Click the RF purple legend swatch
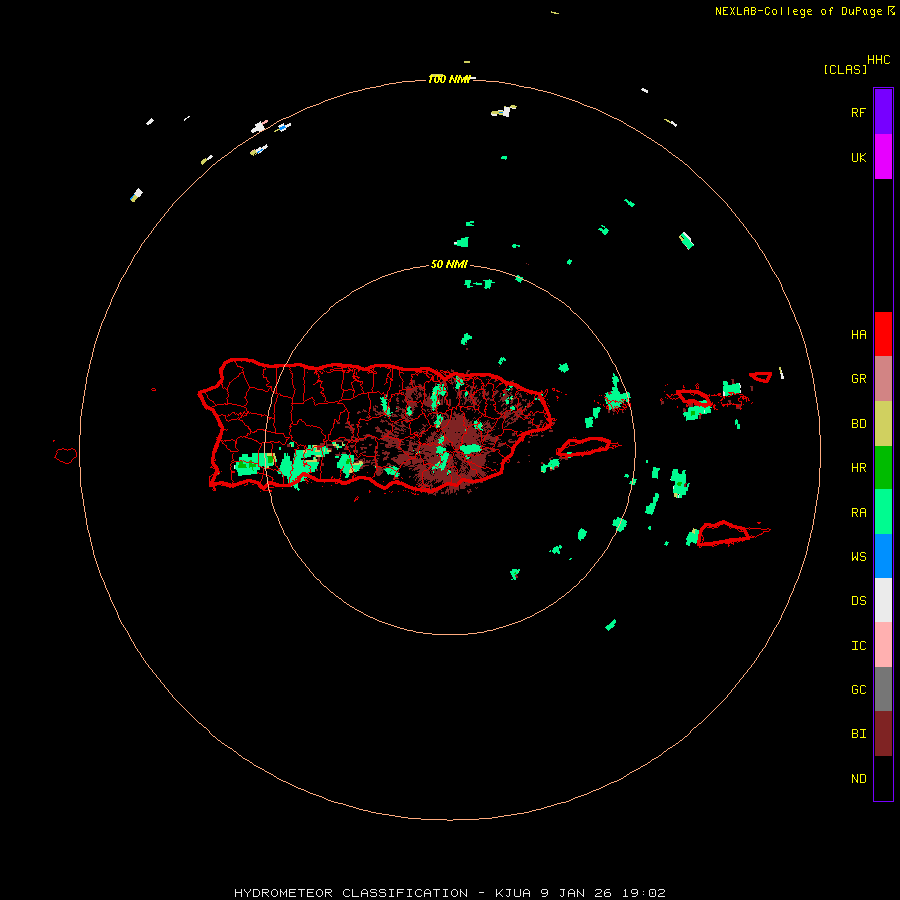This screenshot has width=900, height=900. pos(883,112)
